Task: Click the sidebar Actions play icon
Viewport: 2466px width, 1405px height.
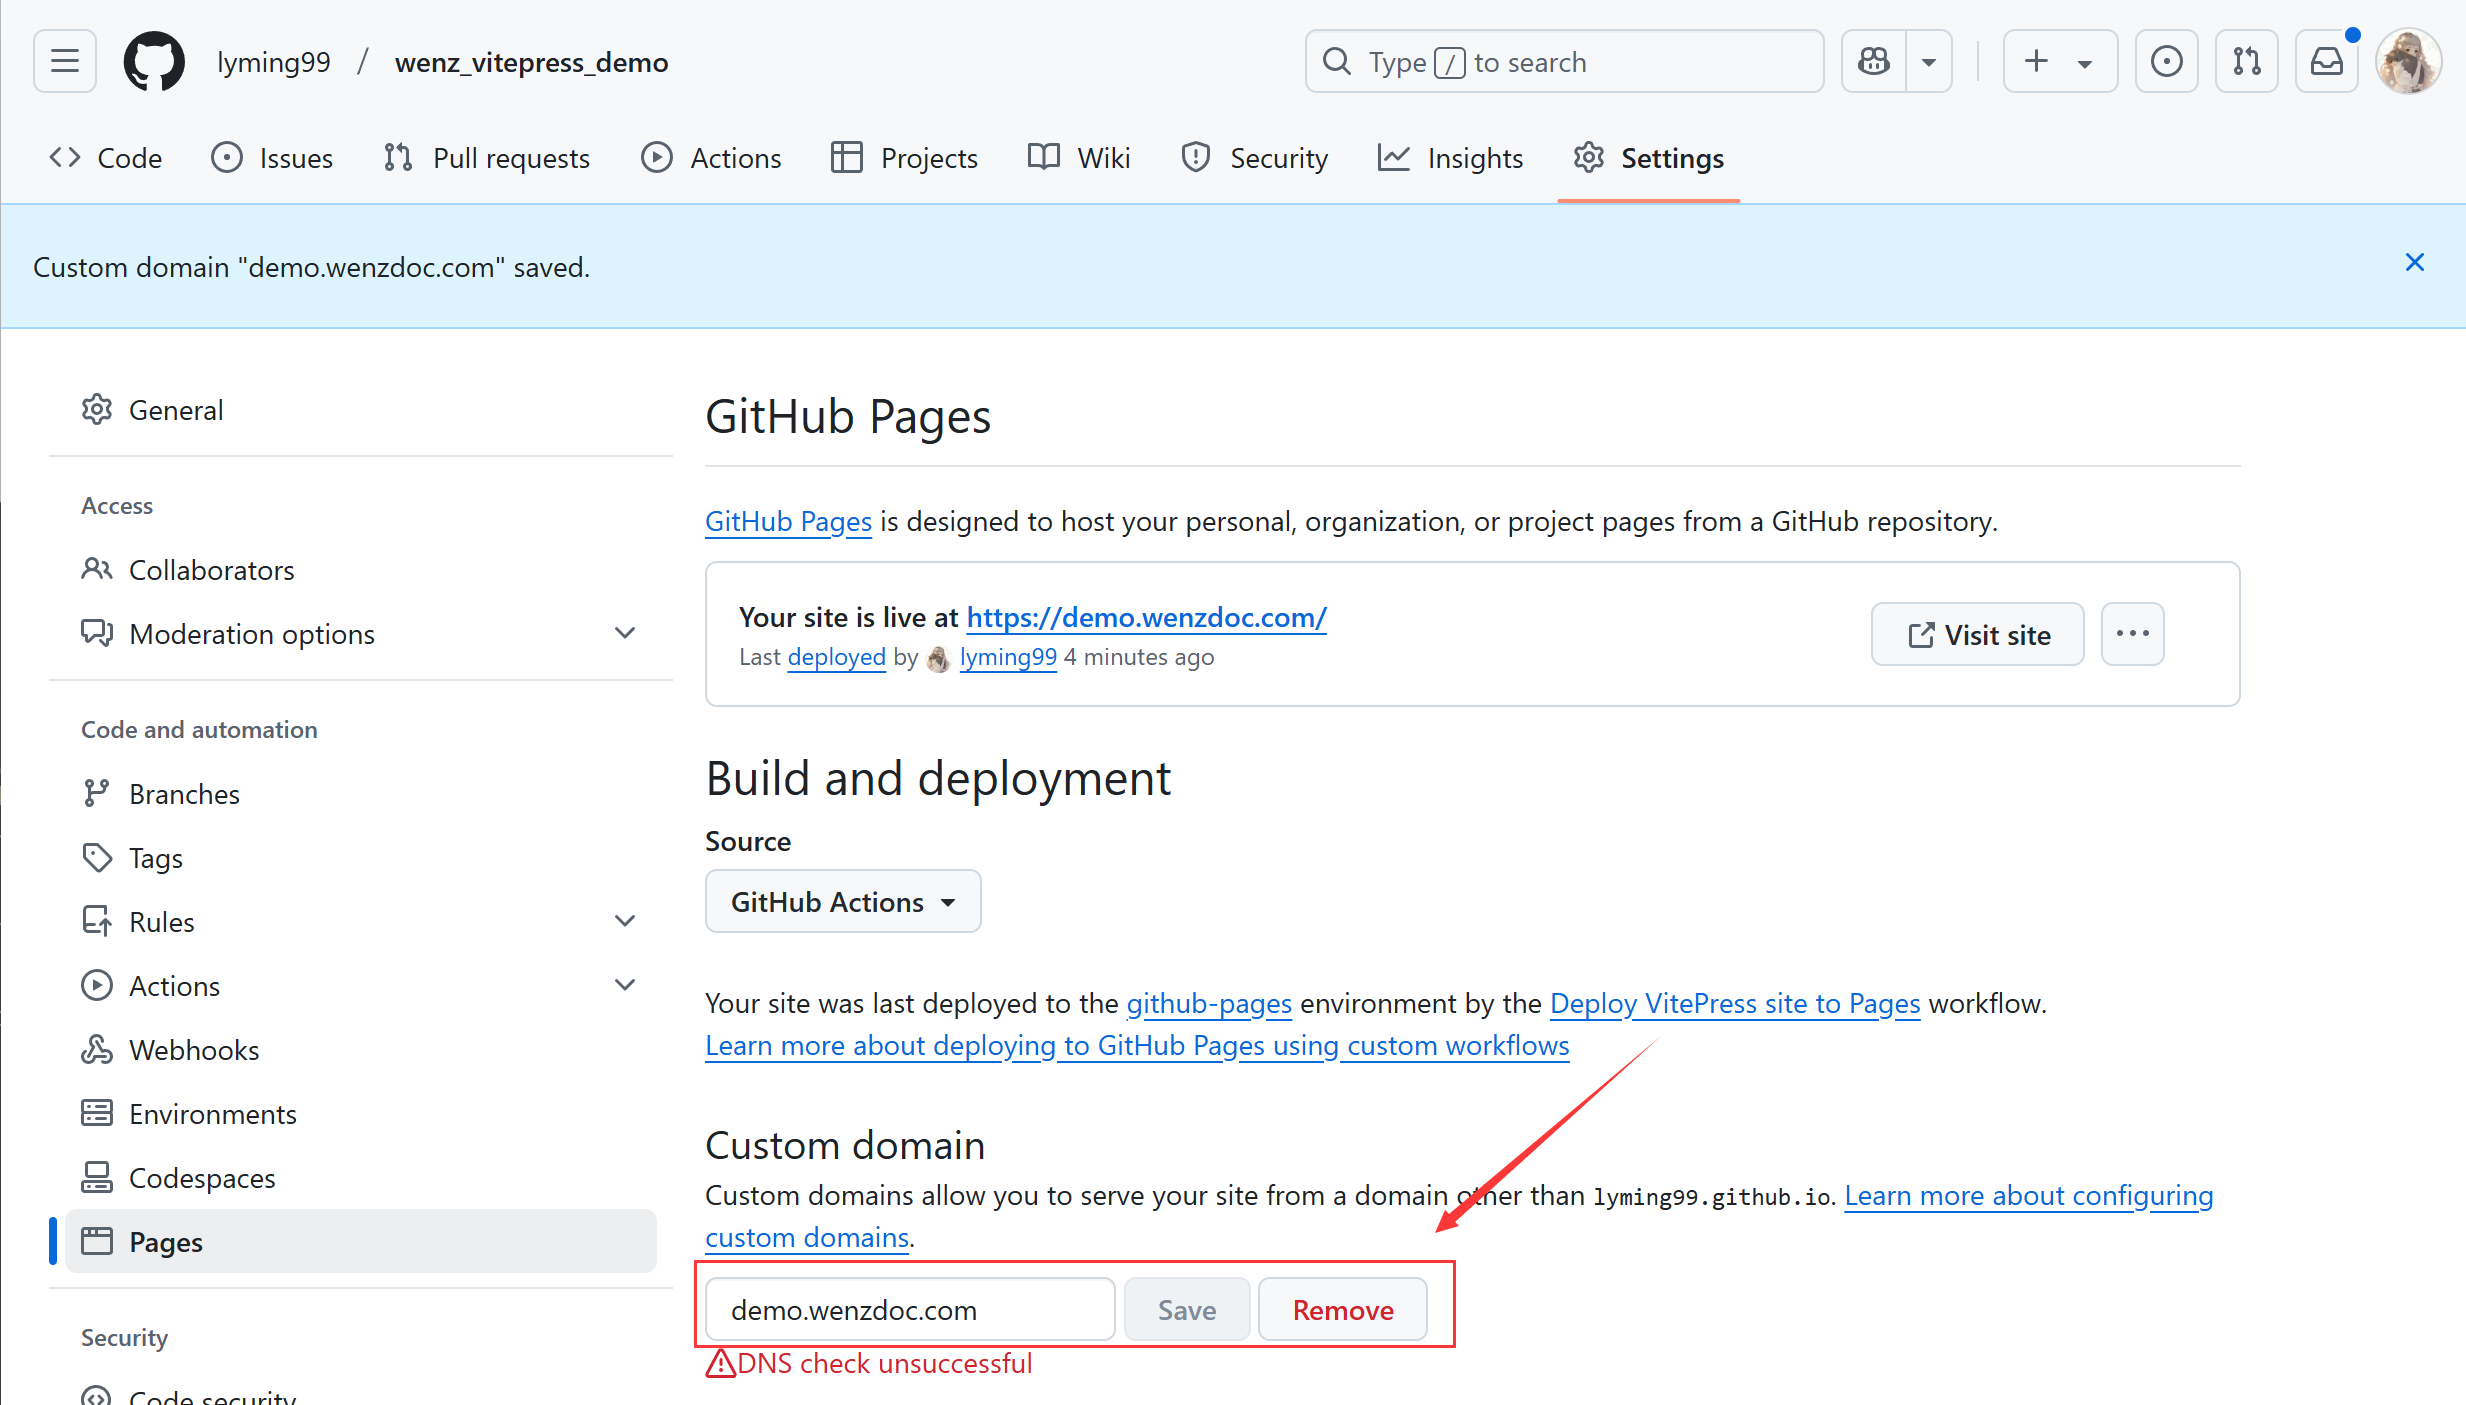Action: point(97,985)
